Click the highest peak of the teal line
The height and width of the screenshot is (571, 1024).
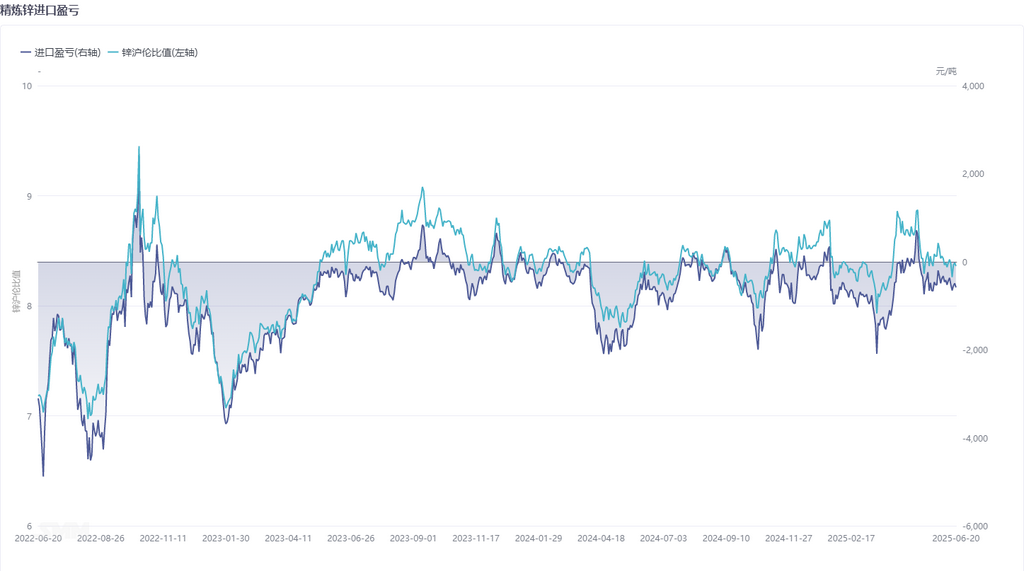(138, 147)
